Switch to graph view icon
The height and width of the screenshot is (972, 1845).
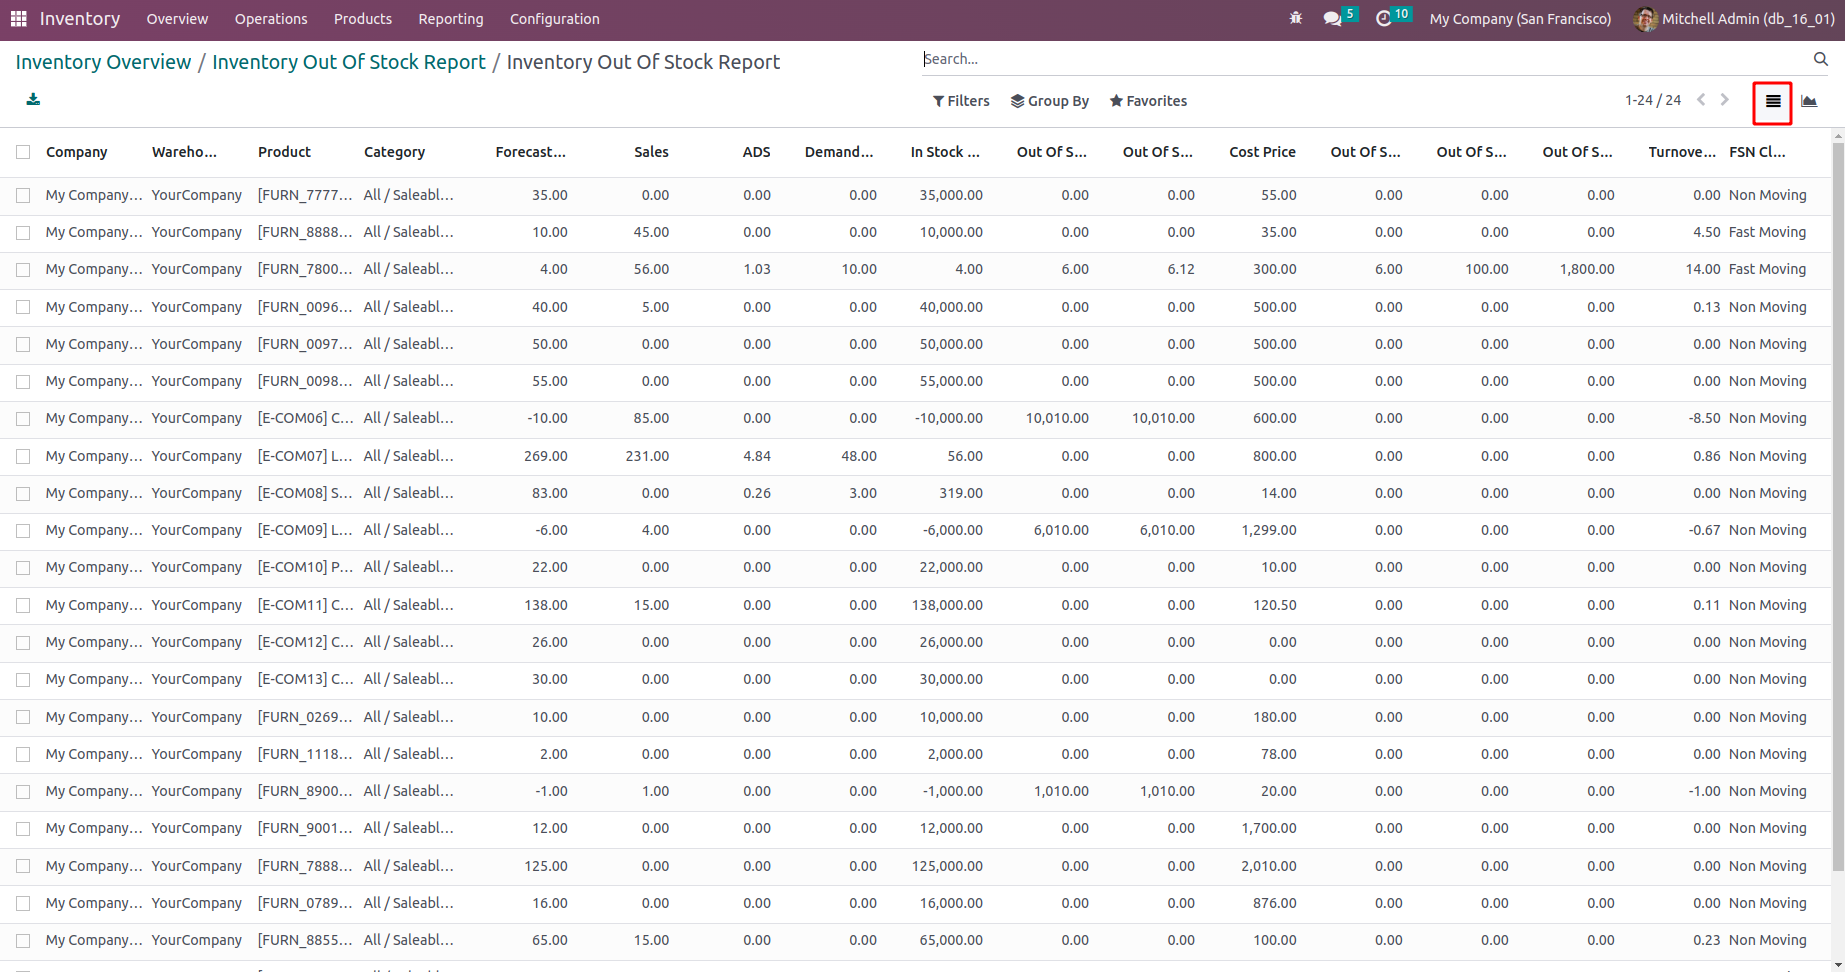1809,101
